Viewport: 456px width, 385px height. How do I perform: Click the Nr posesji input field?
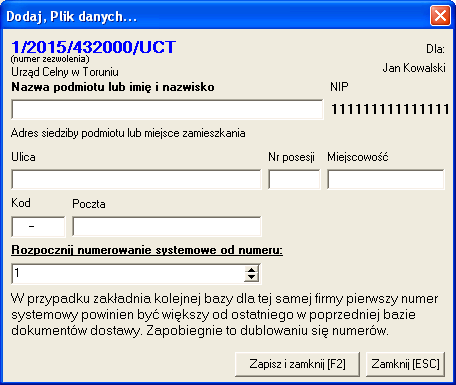point(294,179)
